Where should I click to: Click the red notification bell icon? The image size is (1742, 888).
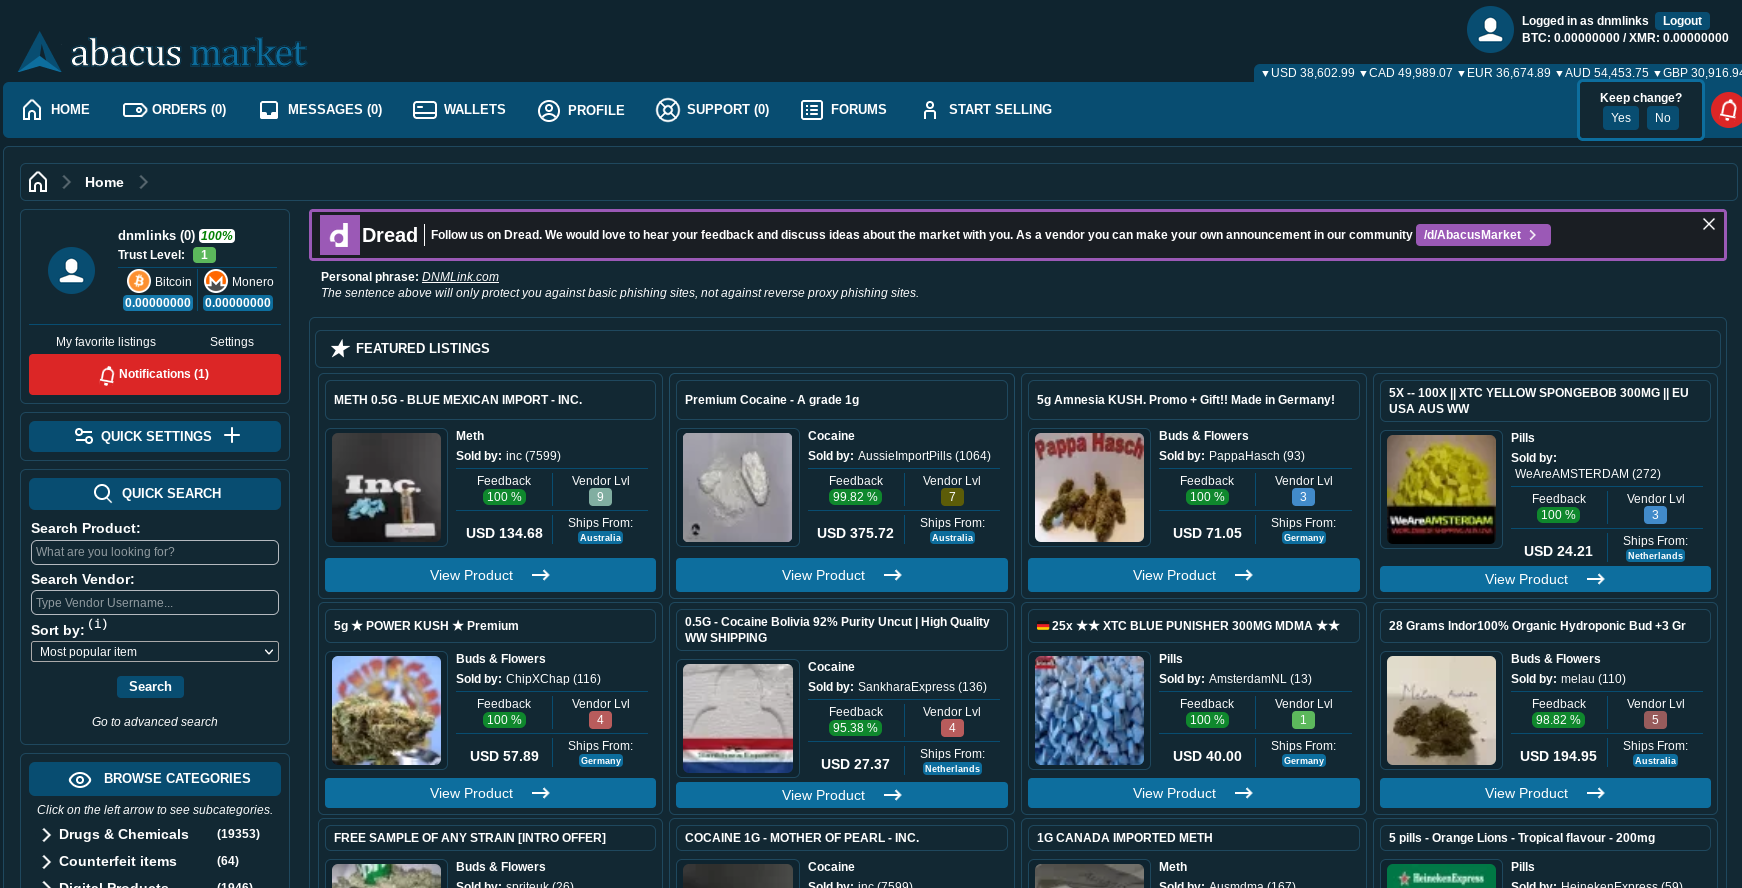click(1728, 110)
